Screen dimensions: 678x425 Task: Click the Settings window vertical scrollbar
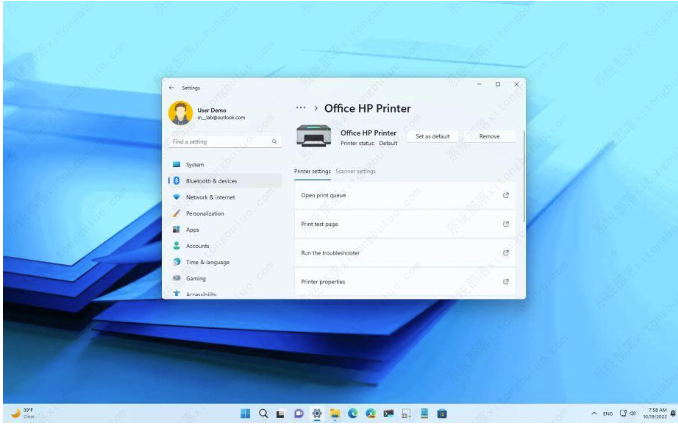[x=524, y=176]
